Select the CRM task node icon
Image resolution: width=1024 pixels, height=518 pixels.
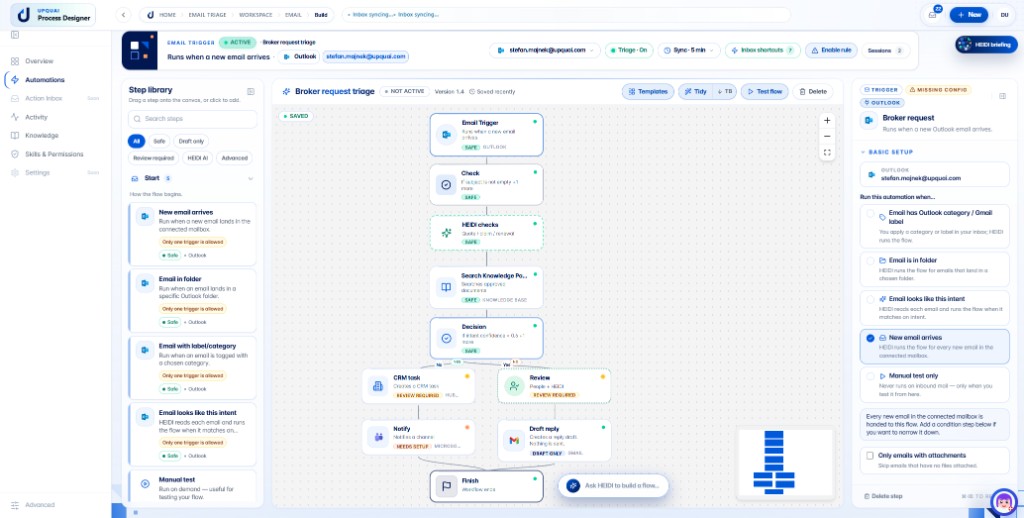pyautogui.click(x=378, y=386)
